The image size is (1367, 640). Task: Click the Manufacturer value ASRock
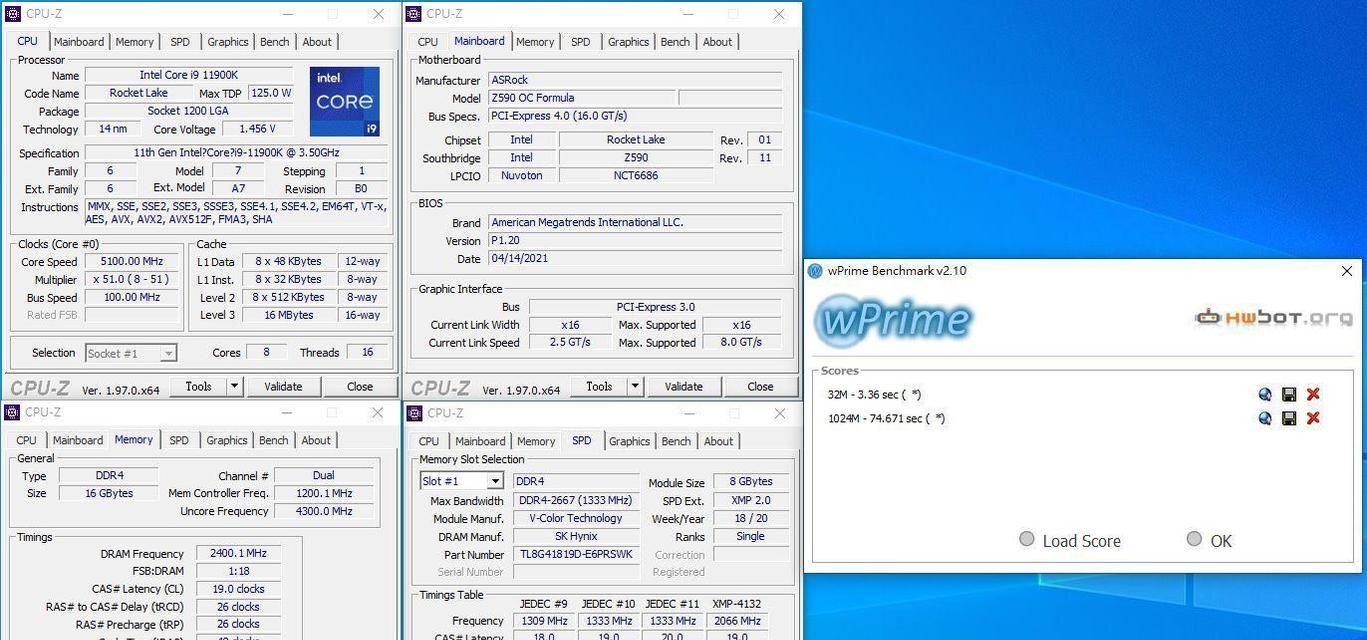634,80
